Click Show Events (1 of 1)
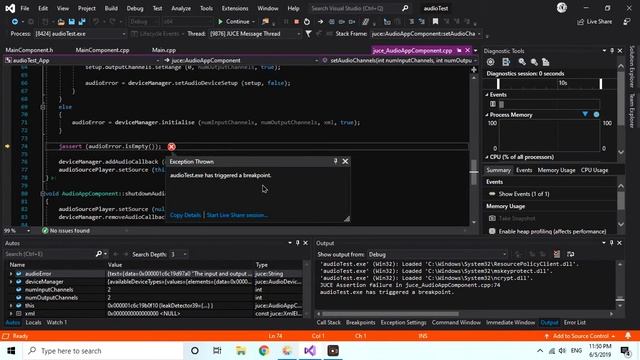The image size is (640, 360). pos(524,194)
